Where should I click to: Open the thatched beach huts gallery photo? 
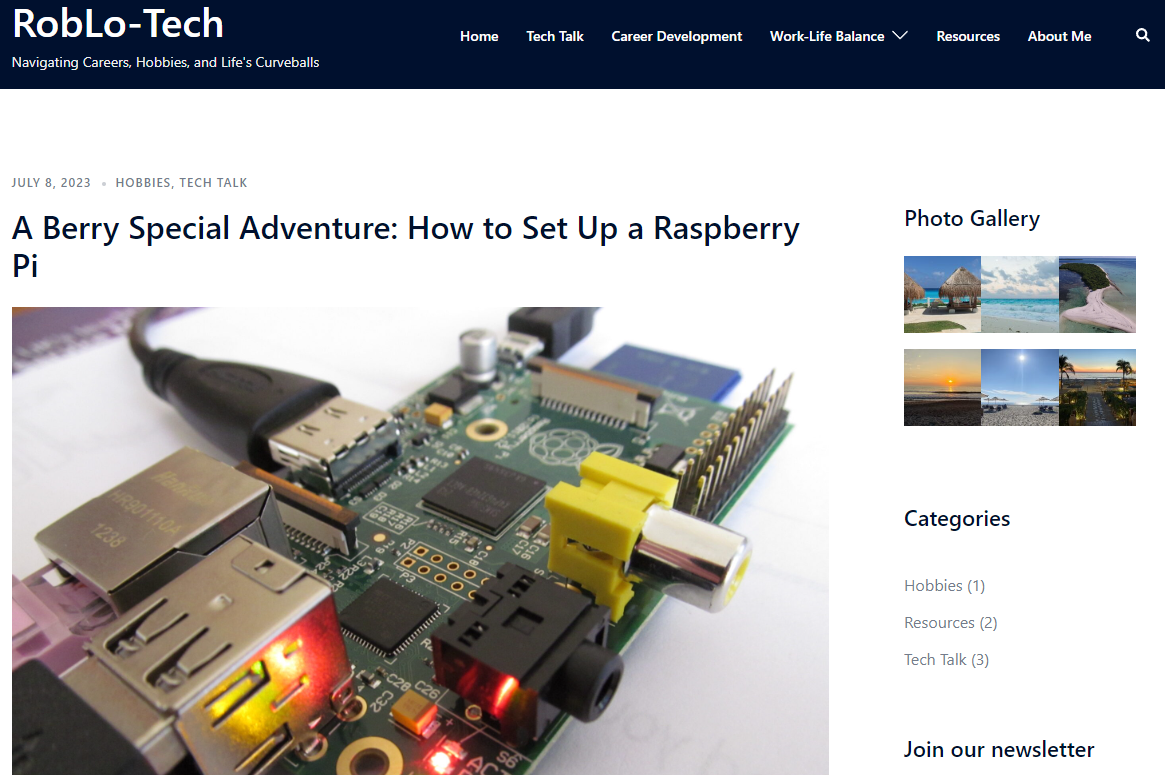942,294
